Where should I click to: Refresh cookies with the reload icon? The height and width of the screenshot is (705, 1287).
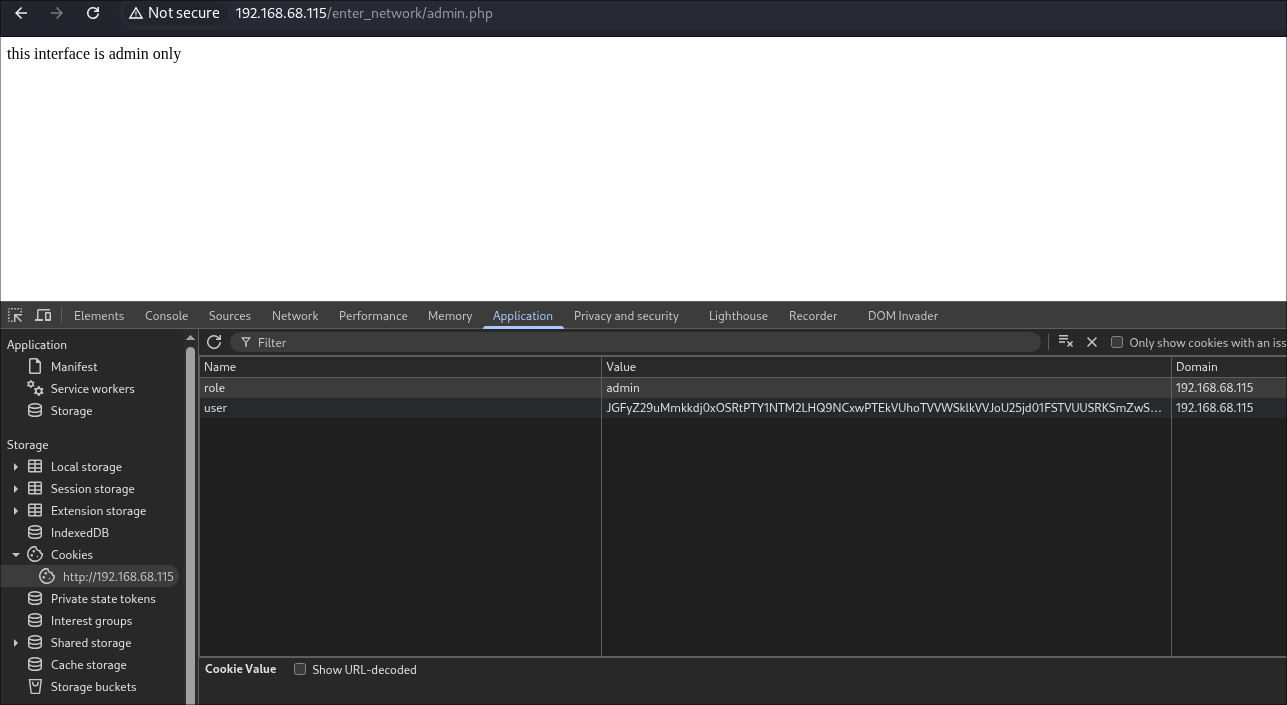214,342
